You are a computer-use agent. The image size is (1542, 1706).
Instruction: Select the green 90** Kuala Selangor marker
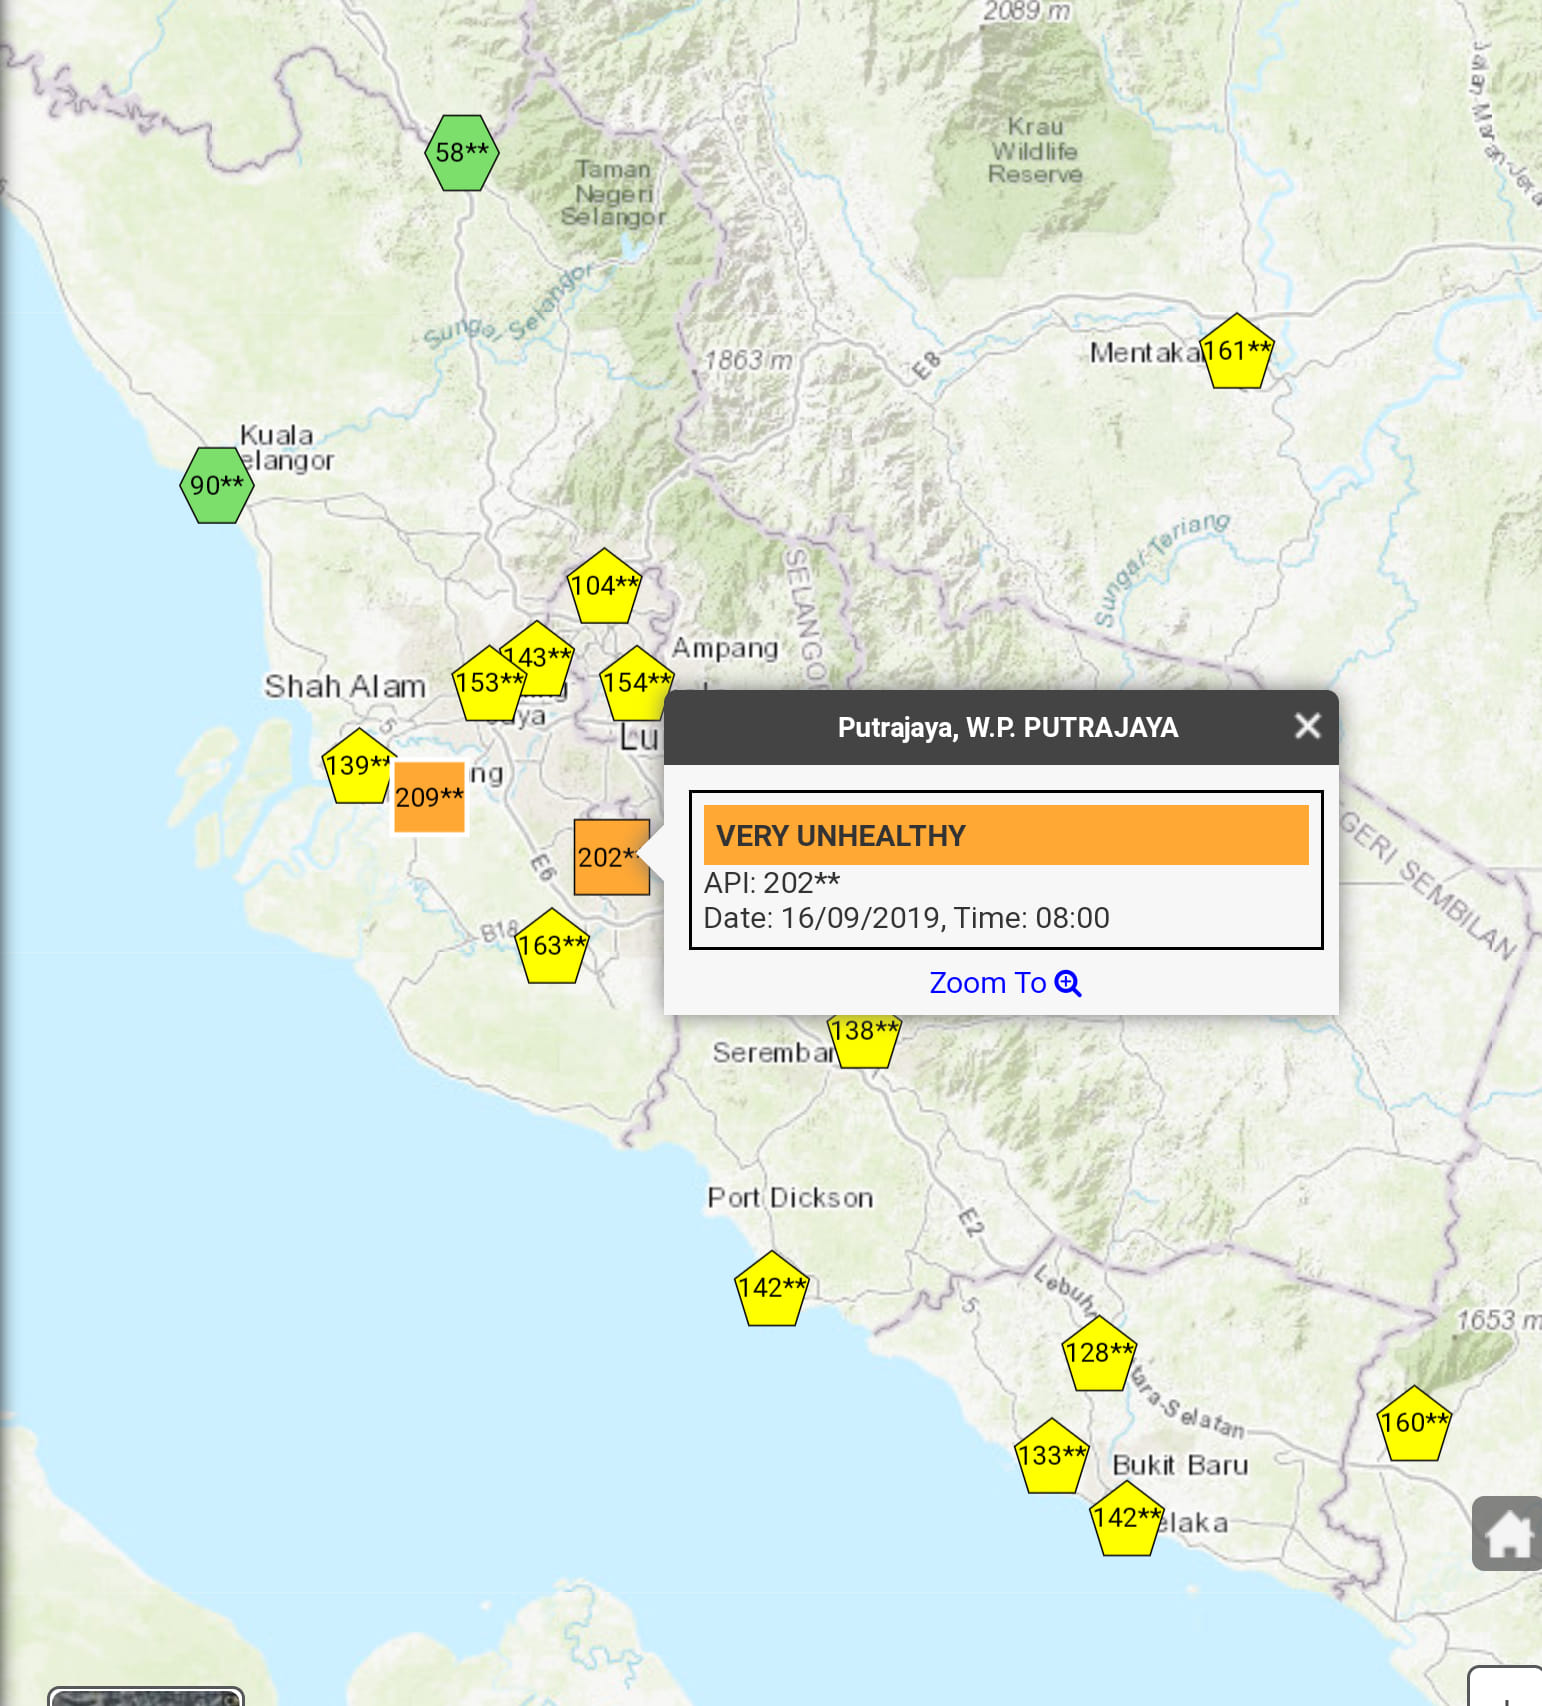pyautogui.click(x=217, y=485)
